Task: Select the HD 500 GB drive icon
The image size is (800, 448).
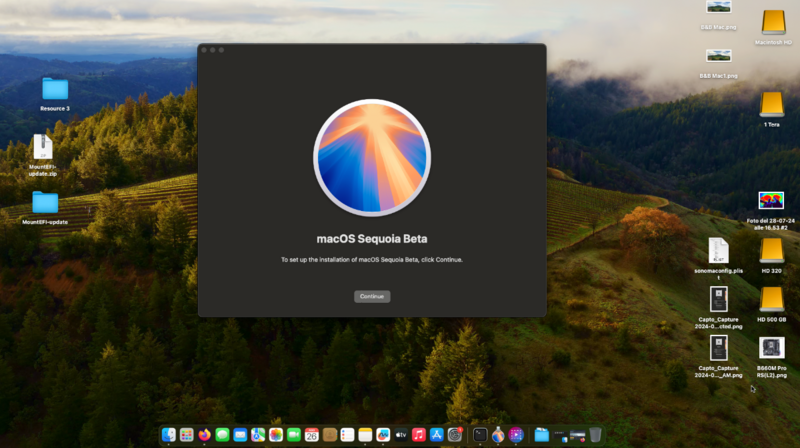Action: [772, 299]
